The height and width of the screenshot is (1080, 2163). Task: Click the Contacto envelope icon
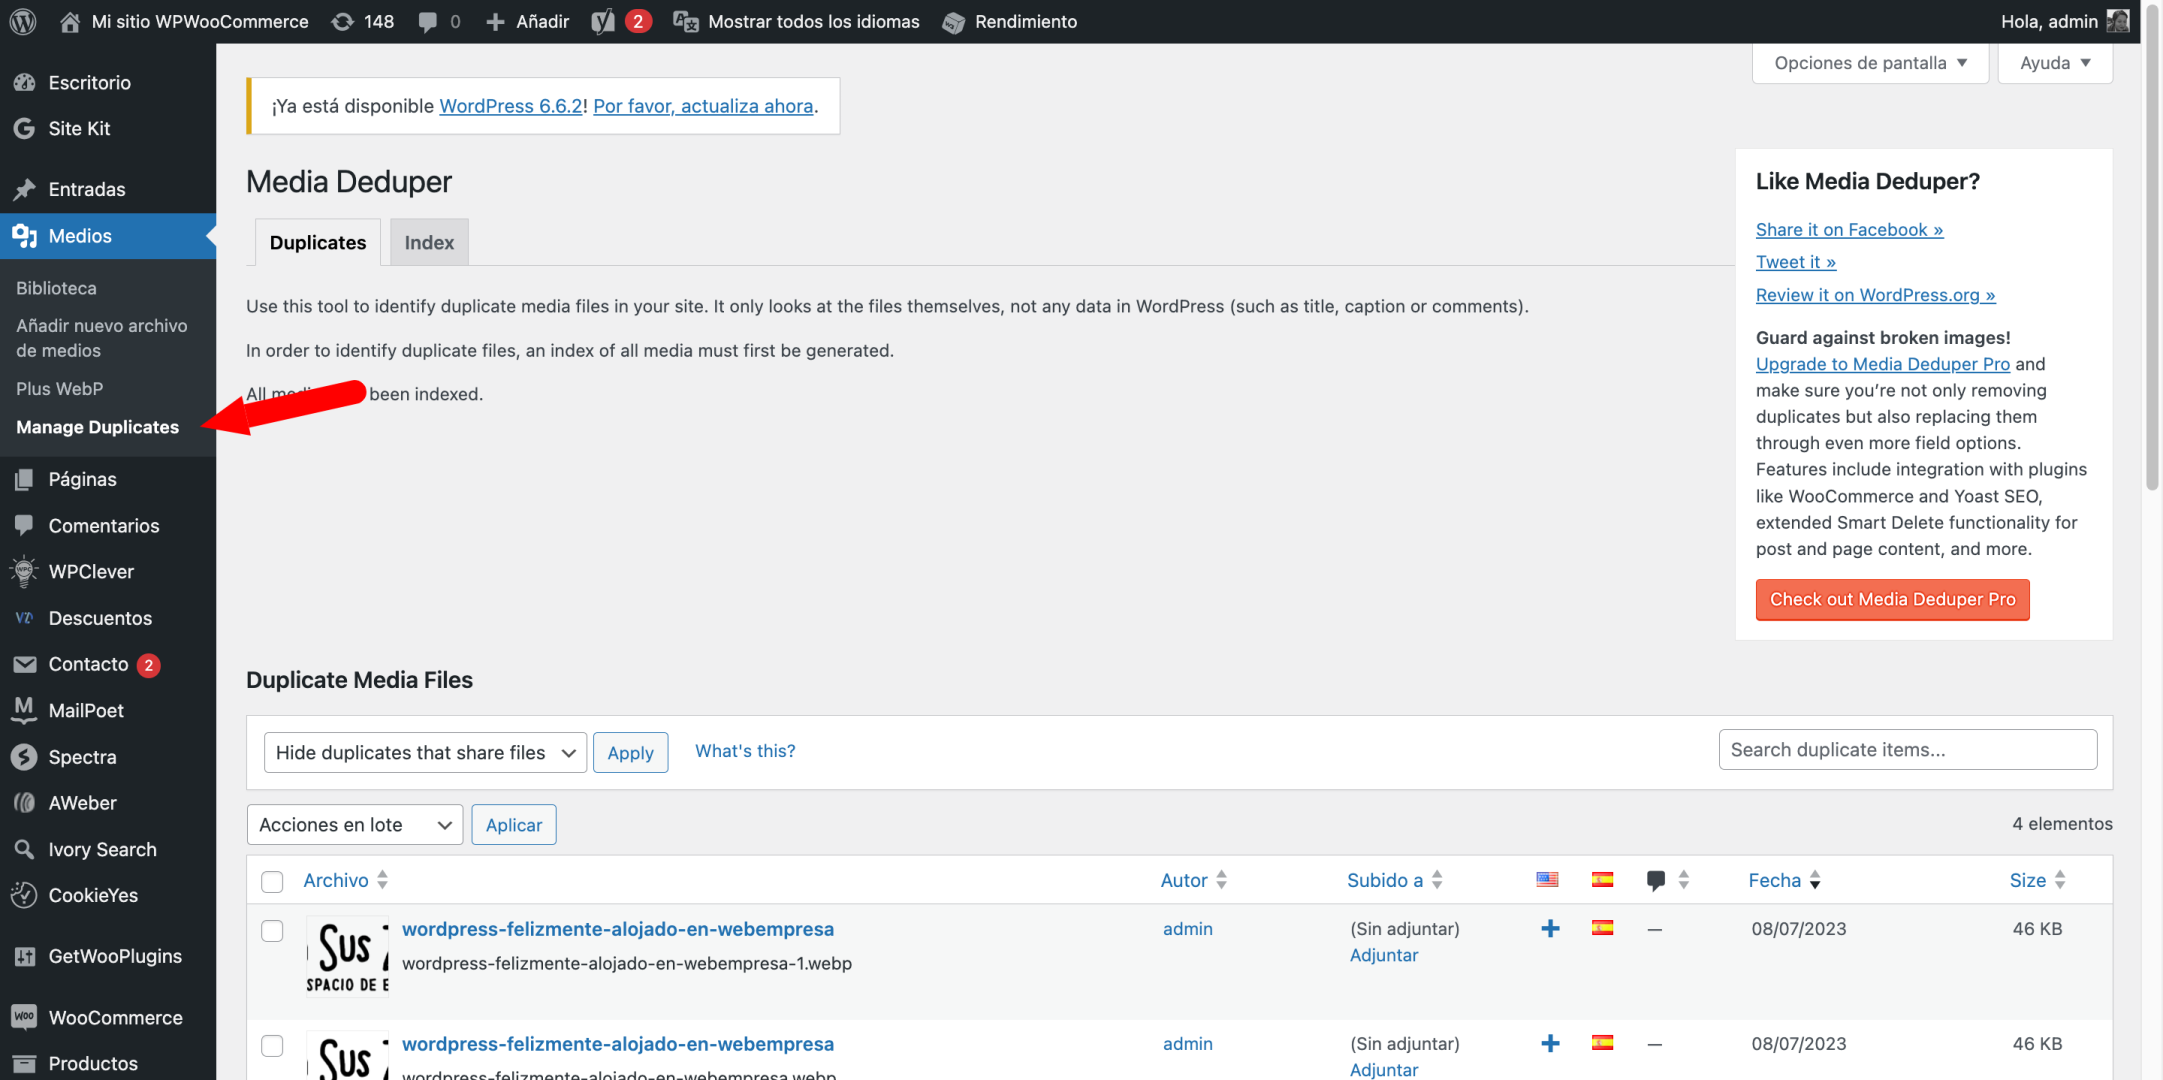pyautogui.click(x=24, y=665)
